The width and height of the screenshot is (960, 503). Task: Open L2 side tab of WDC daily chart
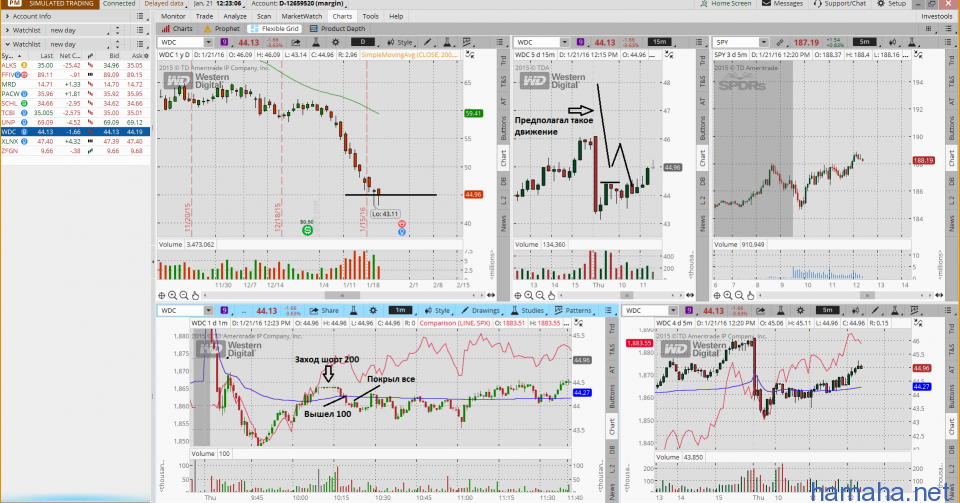coord(504,200)
